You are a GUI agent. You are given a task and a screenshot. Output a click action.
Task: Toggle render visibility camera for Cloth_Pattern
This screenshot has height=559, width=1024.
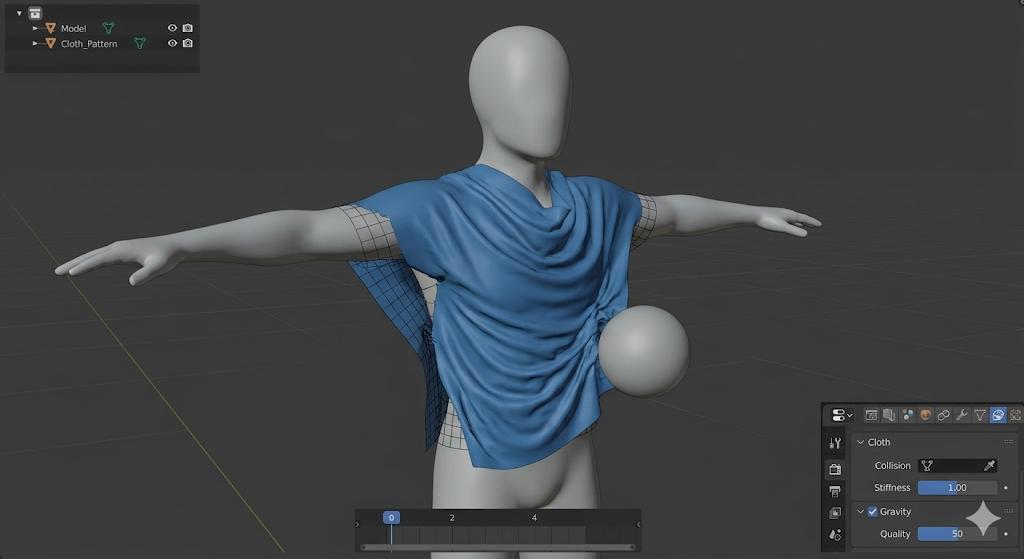tap(187, 44)
